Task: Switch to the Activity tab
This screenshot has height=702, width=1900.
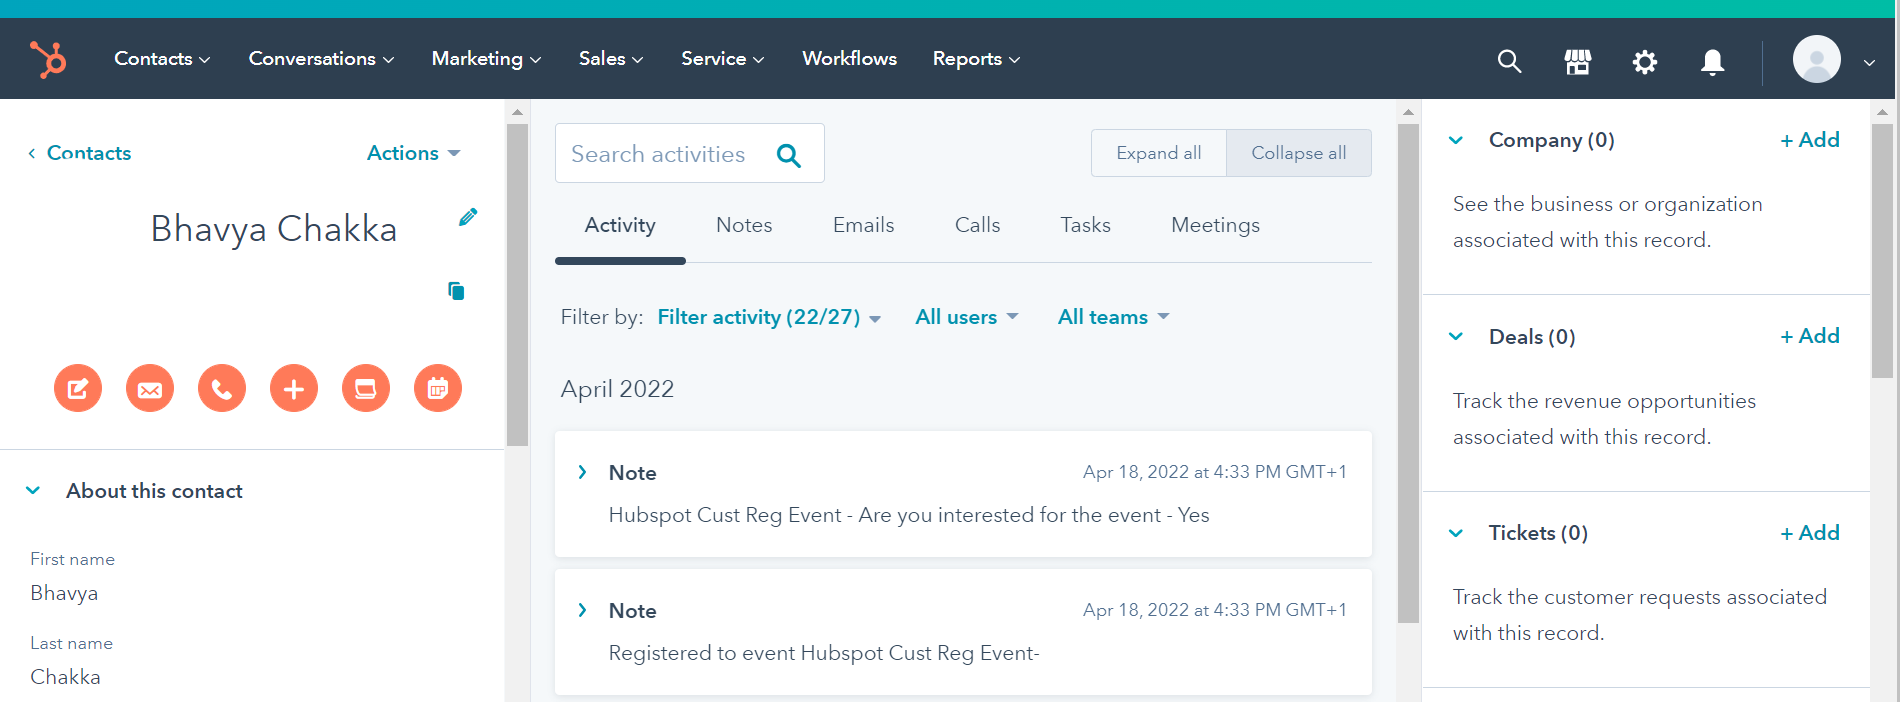Action: point(620,225)
